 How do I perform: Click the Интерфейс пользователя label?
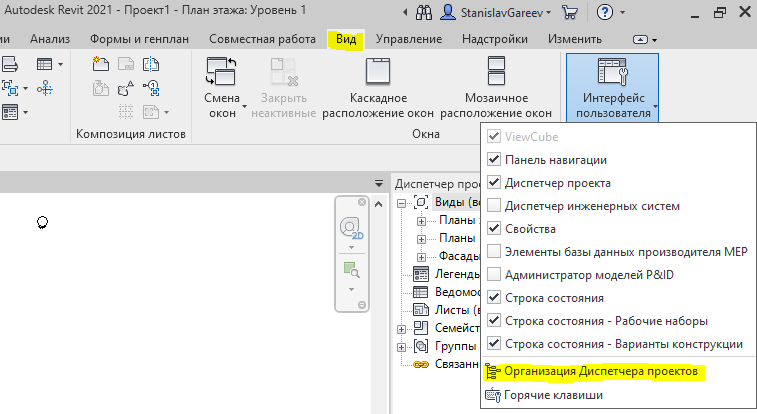(x=613, y=106)
